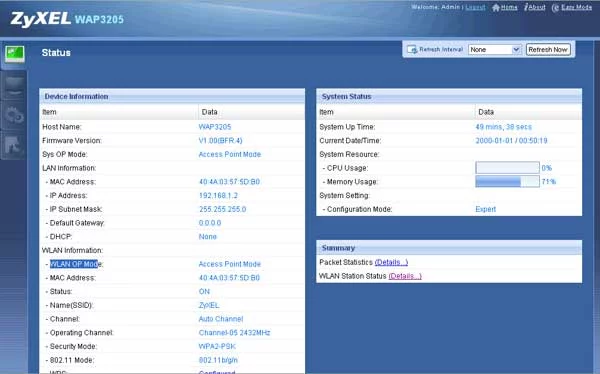Click the System Resource label

coord(349,154)
